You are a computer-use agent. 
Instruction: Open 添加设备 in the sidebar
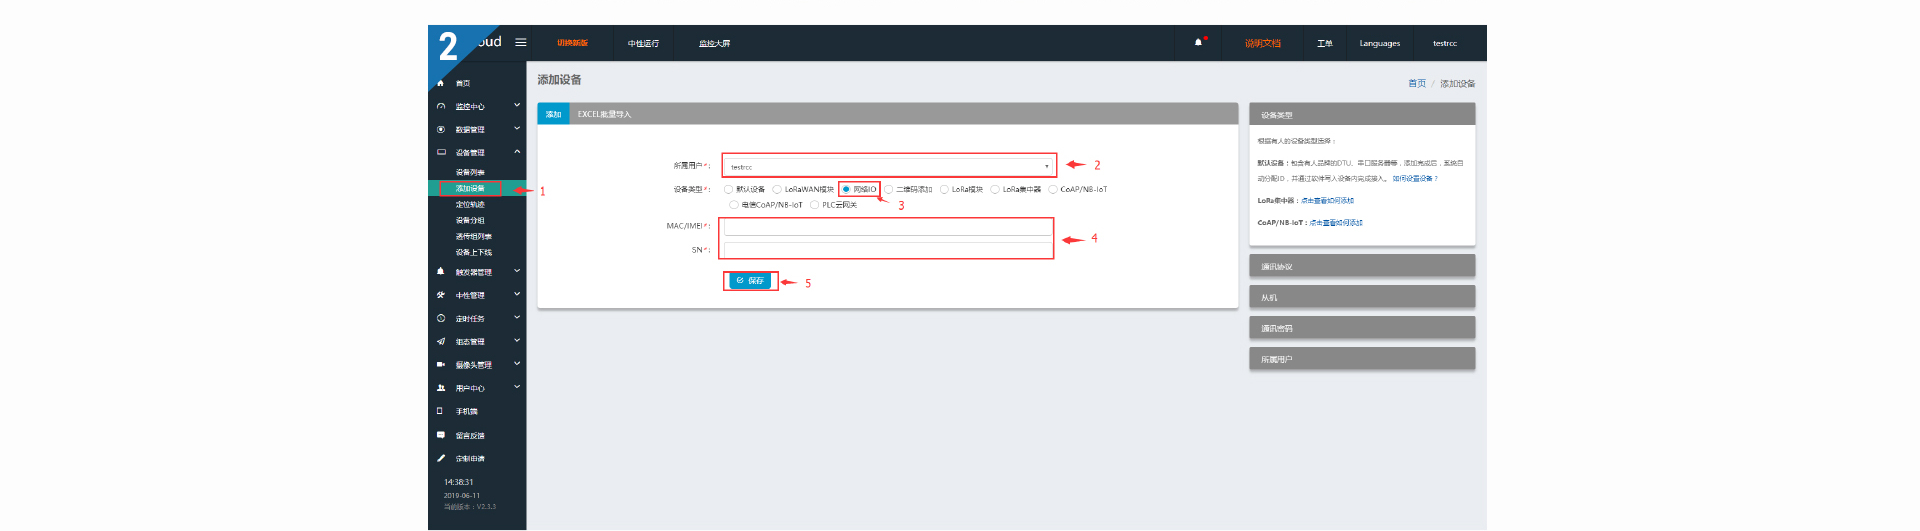(470, 188)
